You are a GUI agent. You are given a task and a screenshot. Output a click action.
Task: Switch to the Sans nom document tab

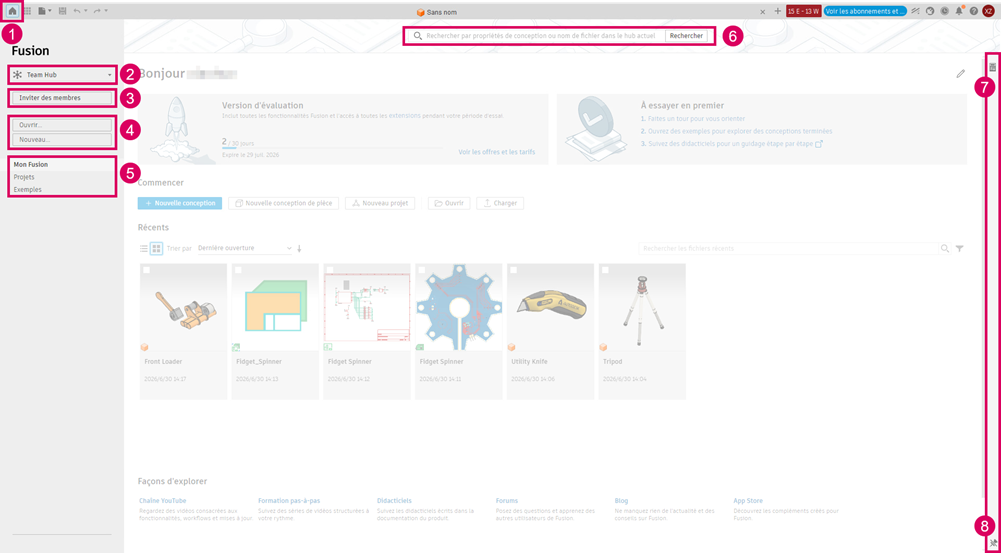coord(437,12)
